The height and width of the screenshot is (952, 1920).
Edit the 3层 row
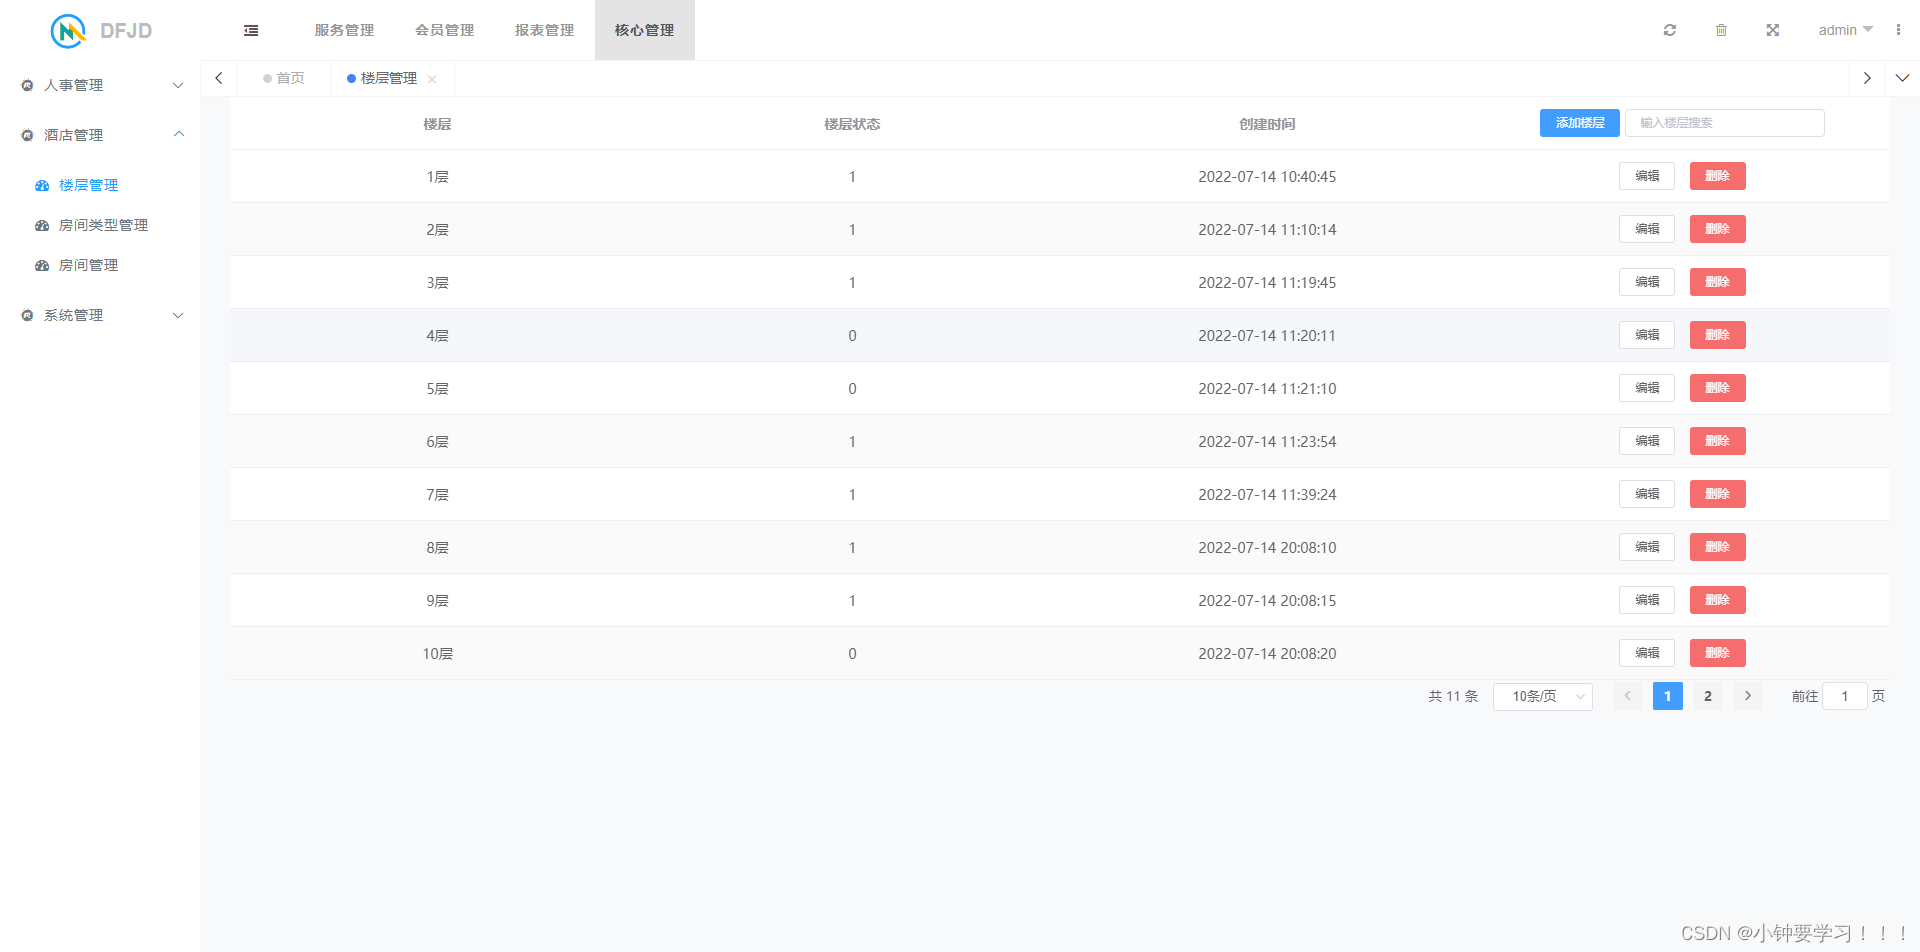click(1646, 282)
